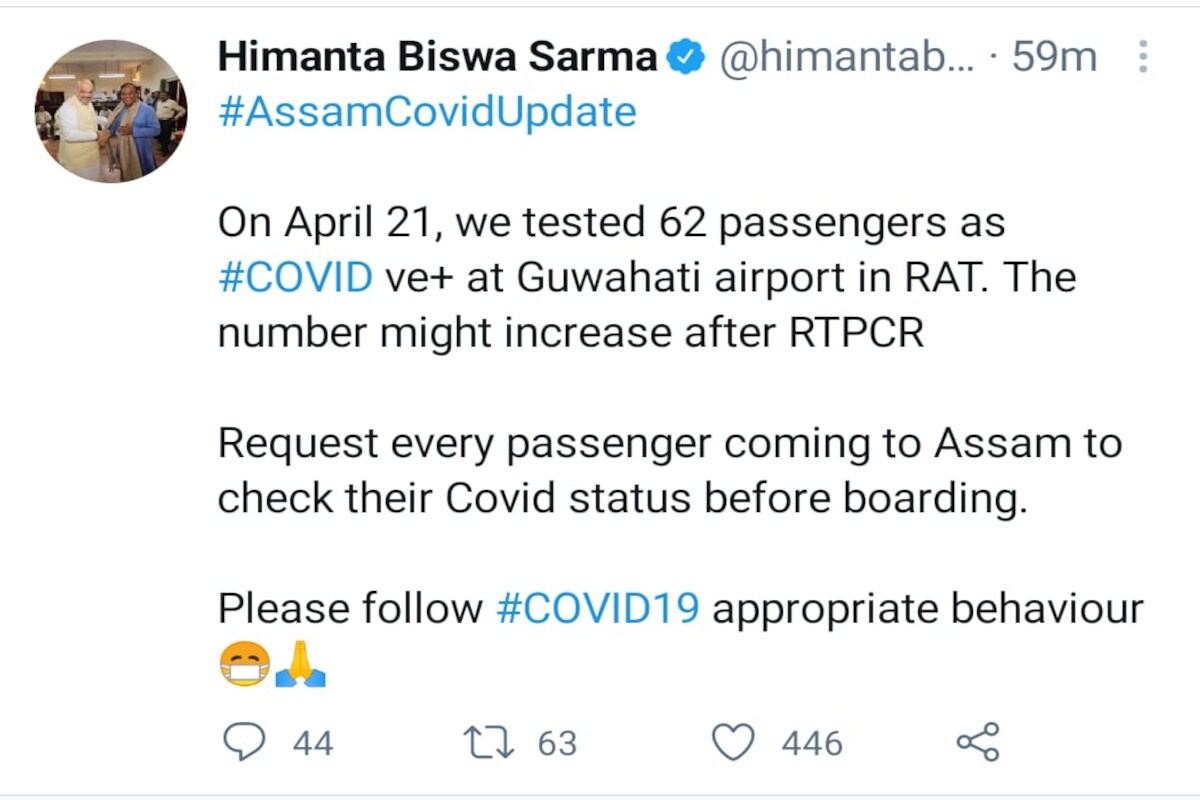Click the blue verified badge
This screenshot has height=800, width=1200.
click(686, 58)
